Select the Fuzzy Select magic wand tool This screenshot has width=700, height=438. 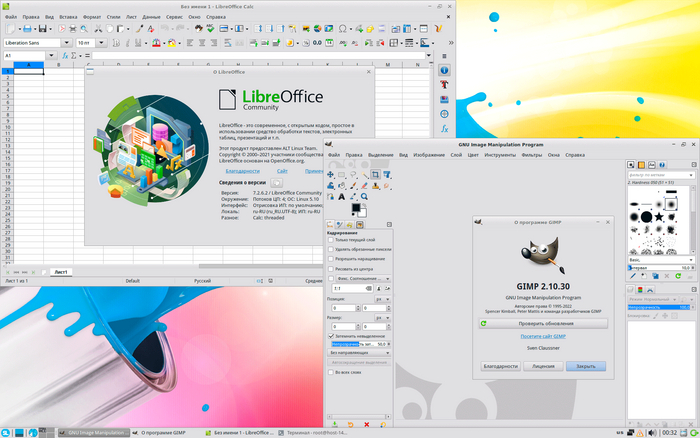[x=364, y=174]
